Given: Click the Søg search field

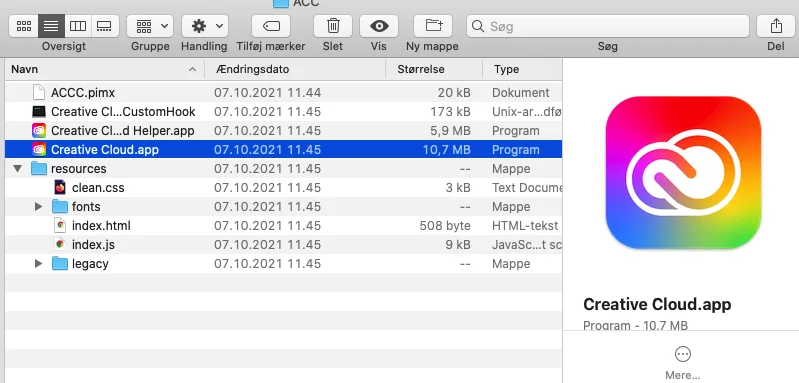Looking at the screenshot, I should point(607,26).
